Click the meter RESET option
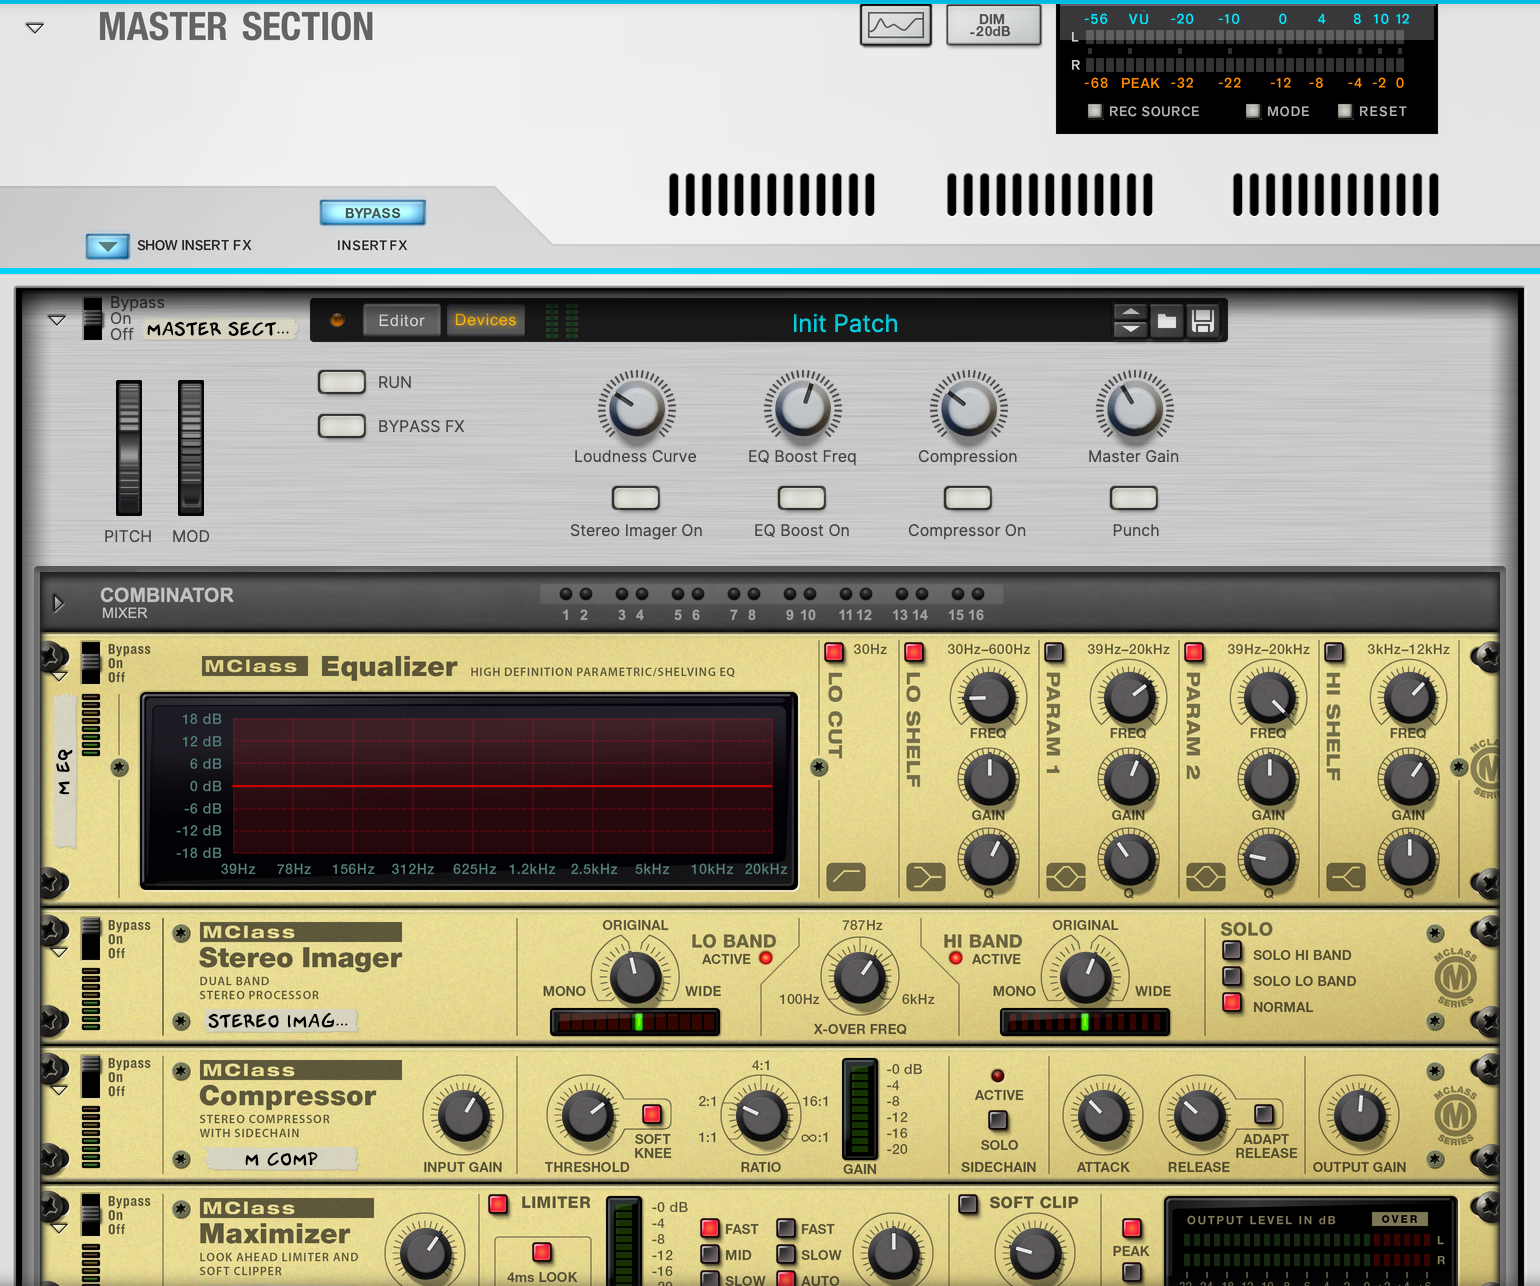This screenshot has width=1540, height=1286. [x=1345, y=111]
